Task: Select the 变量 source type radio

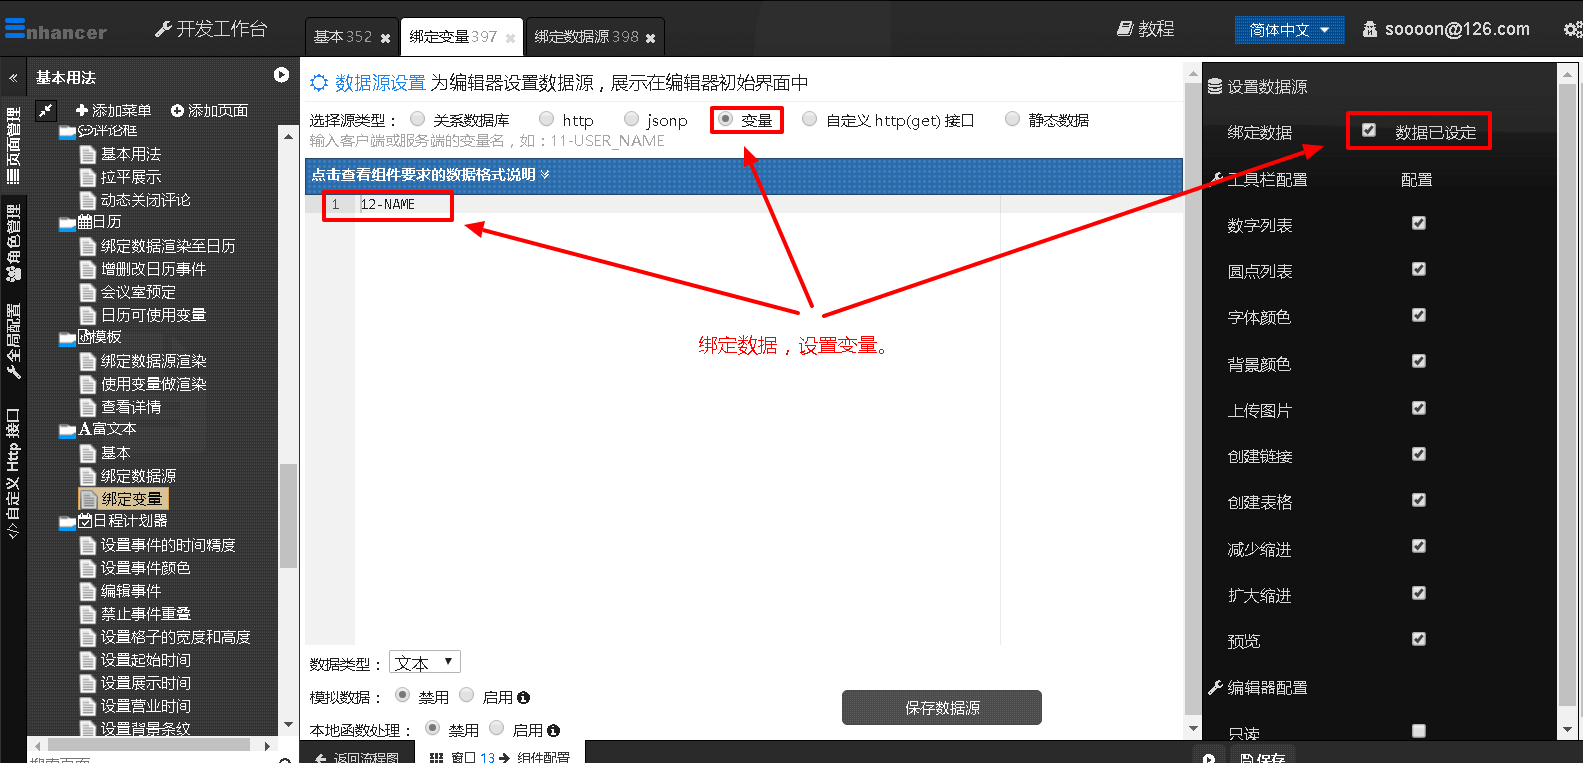Action: [726, 119]
